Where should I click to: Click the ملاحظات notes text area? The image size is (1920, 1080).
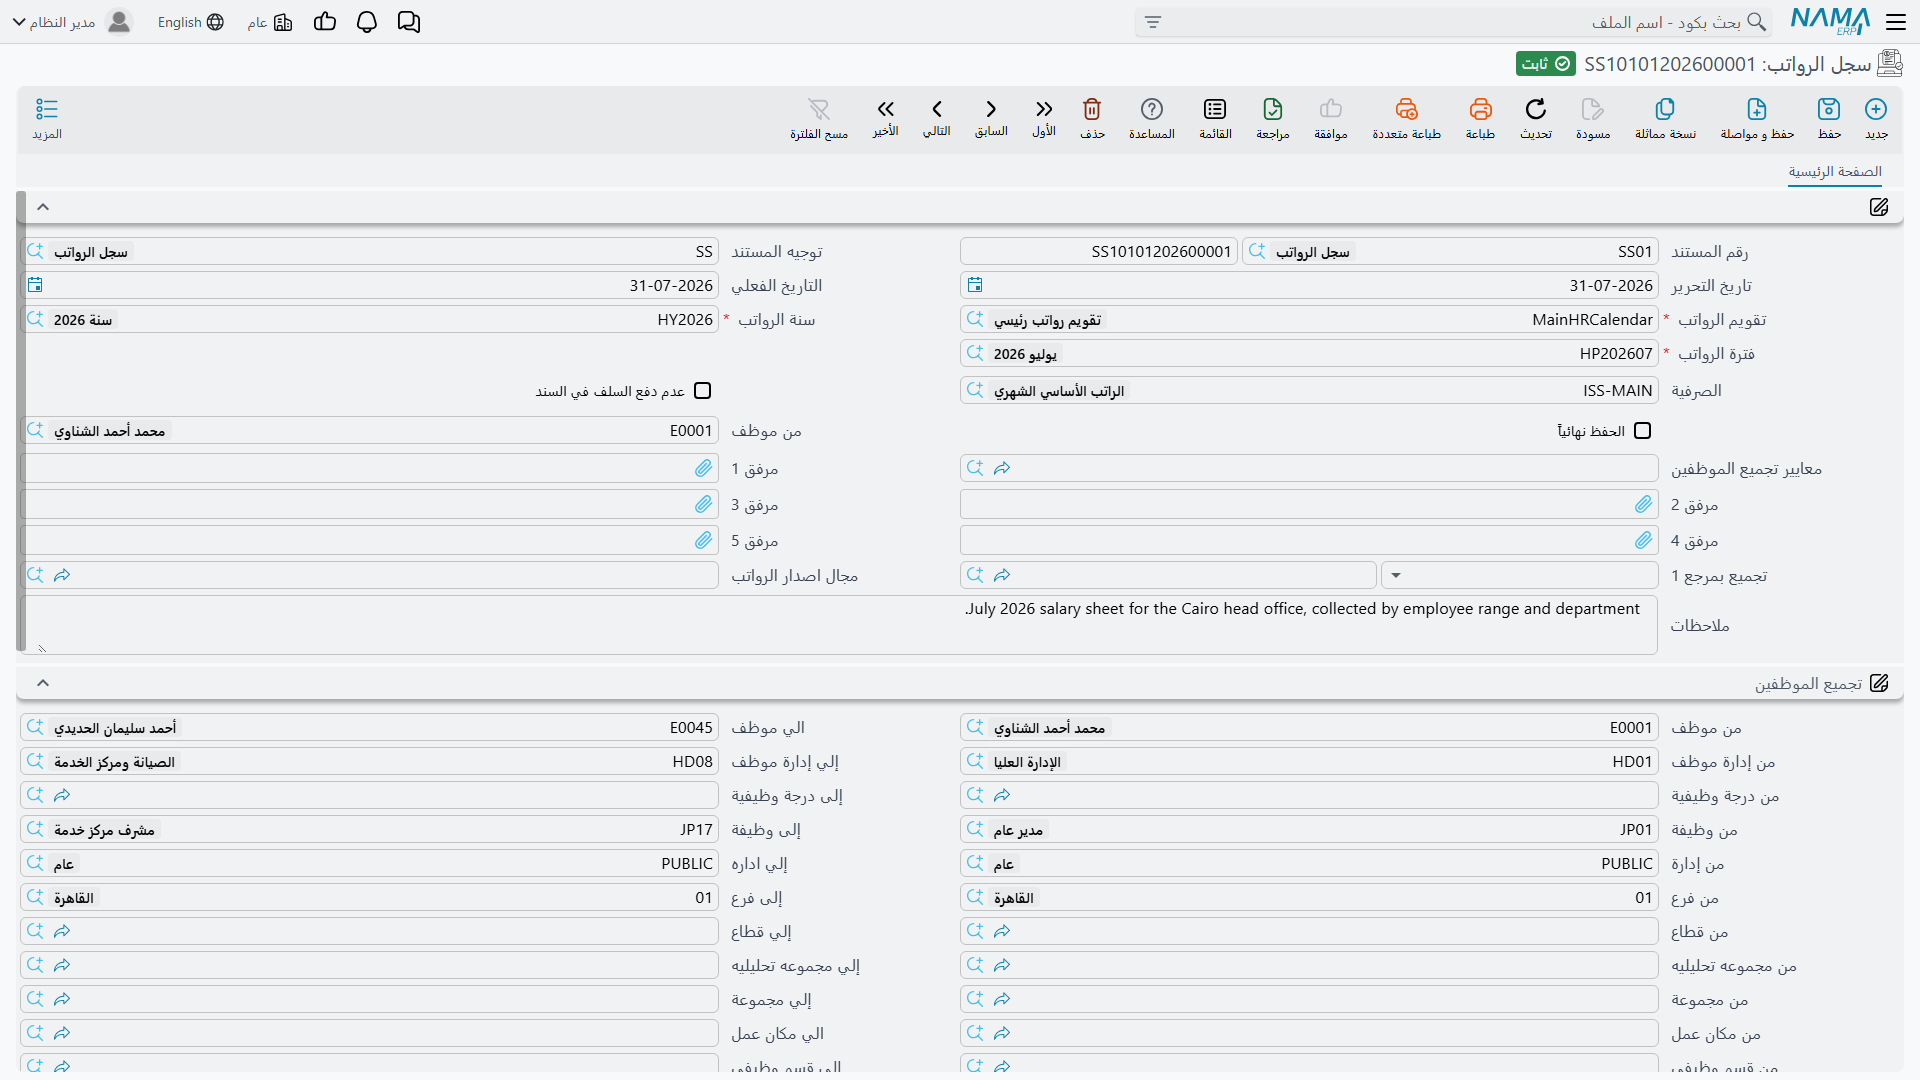840,625
